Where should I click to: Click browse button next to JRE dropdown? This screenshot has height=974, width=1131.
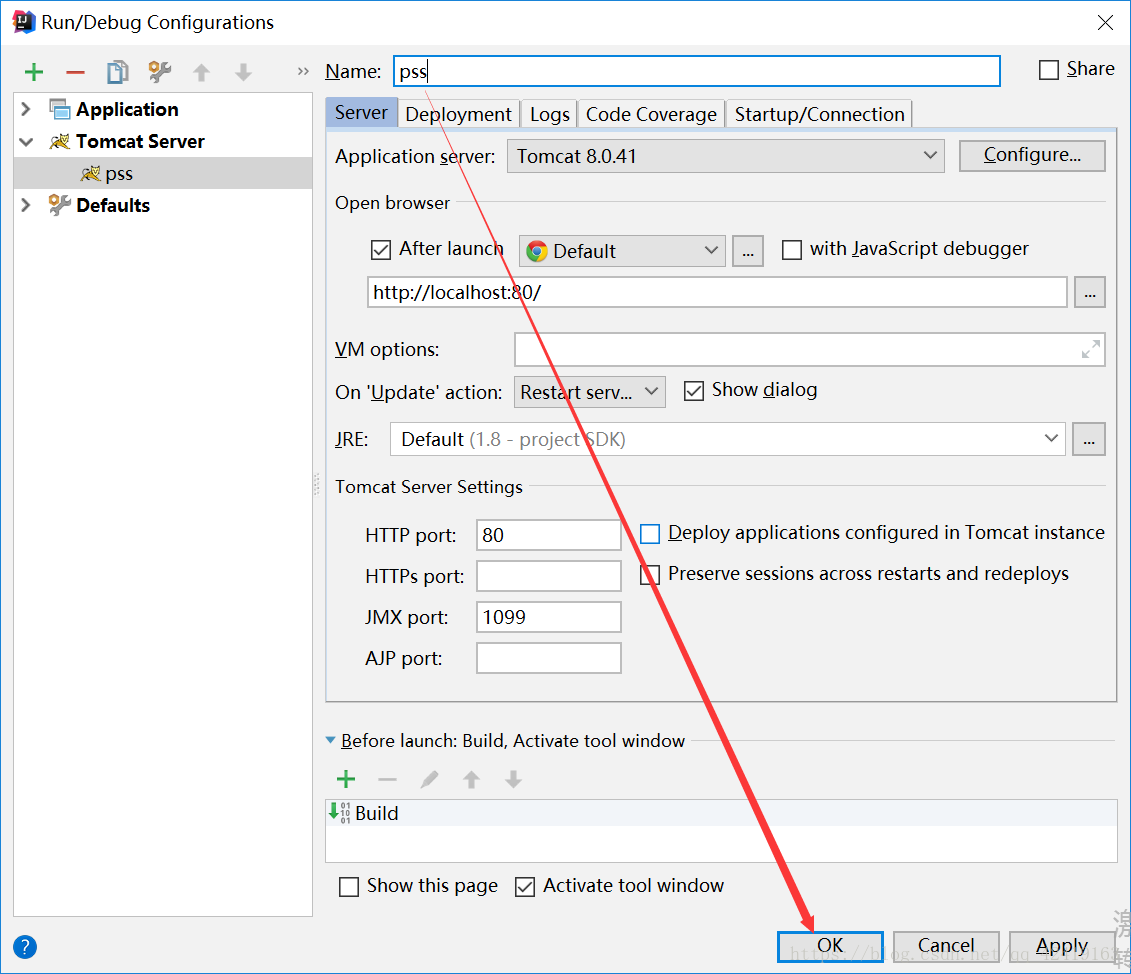[1089, 439]
